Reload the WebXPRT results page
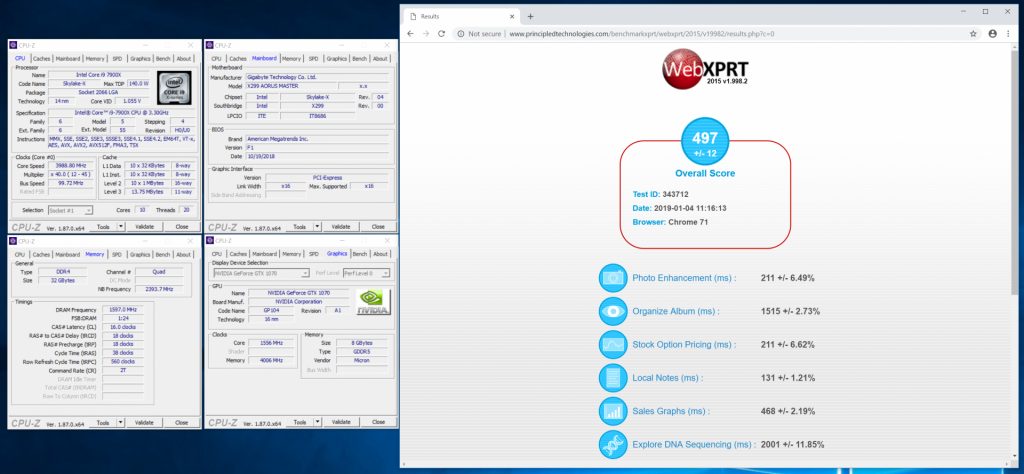This screenshot has width=1024, height=474. [x=443, y=33]
